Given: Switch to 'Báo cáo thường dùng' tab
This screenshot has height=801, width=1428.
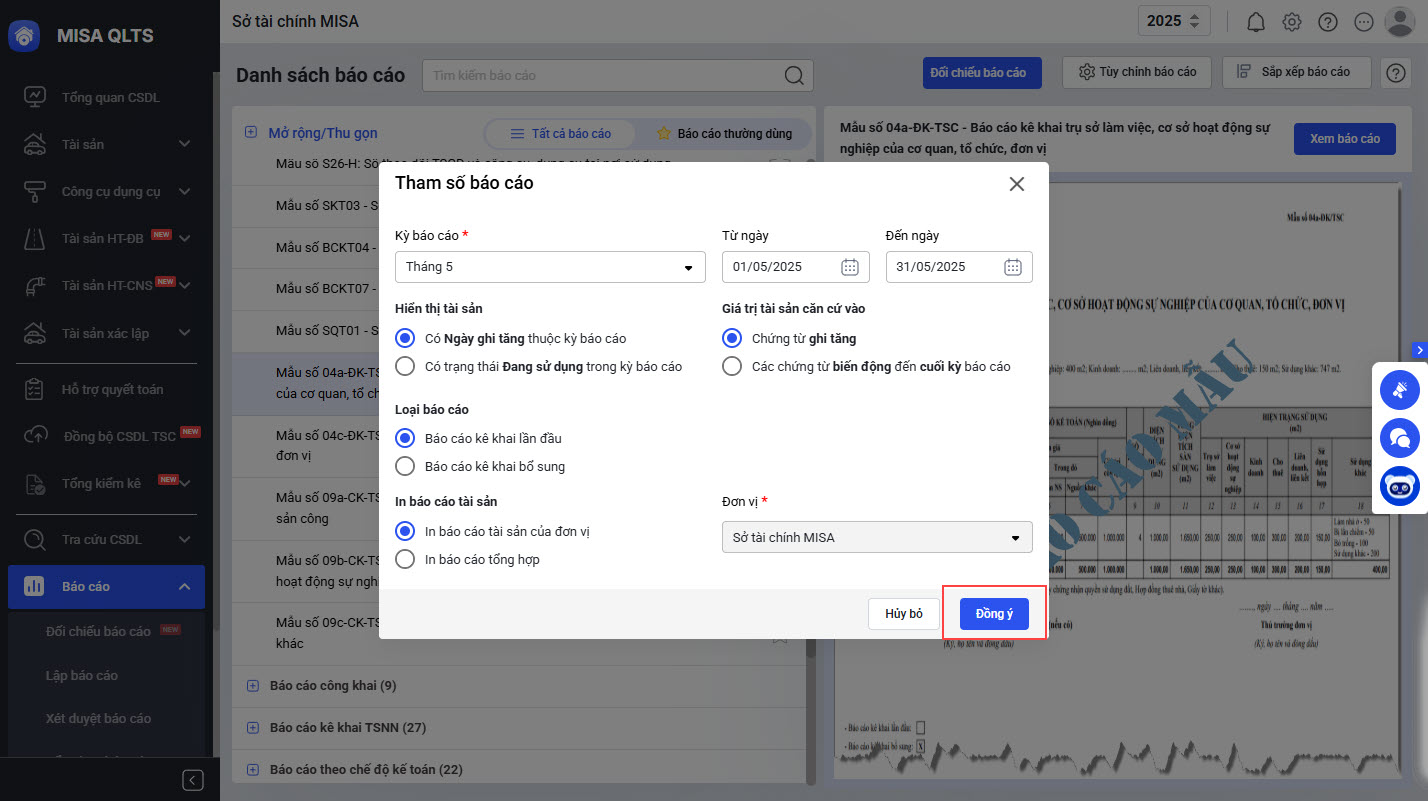Looking at the screenshot, I should coord(724,133).
